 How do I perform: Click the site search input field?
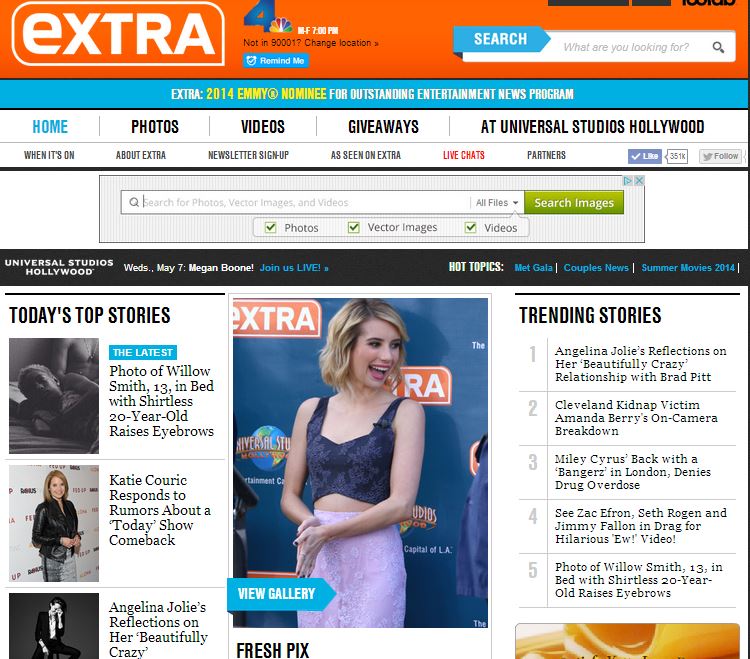[x=630, y=47]
